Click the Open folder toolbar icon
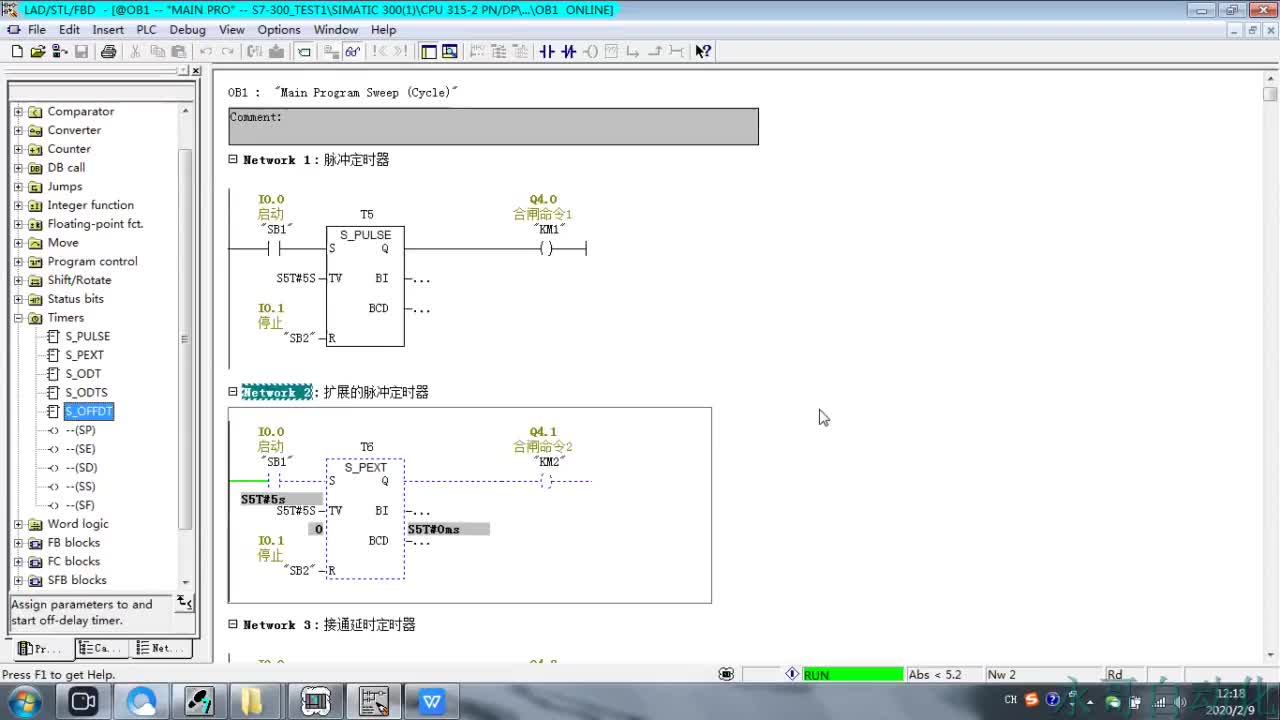The width and height of the screenshot is (1280, 720). click(x=37, y=51)
